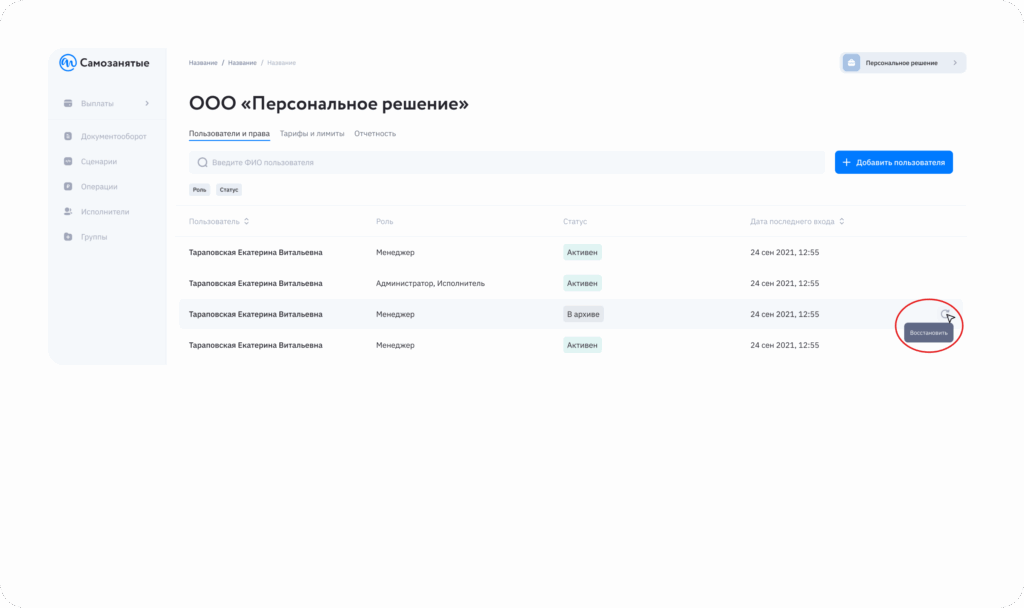
Task: Switch to Тарифы и лимиты tab
Action: point(312,133)
